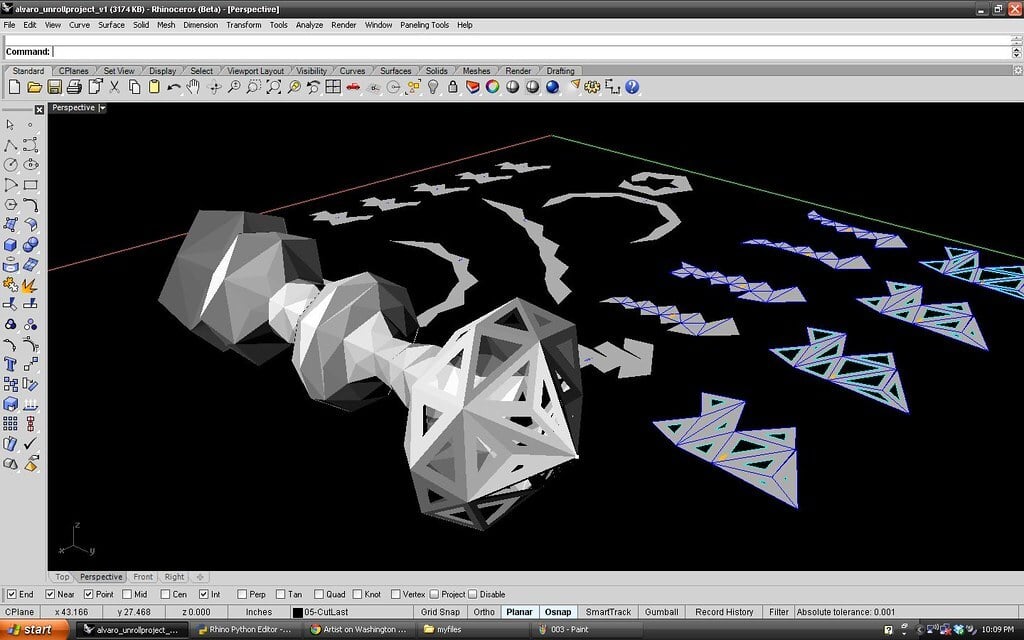Select the arrow selection tool

click(9, 126)
